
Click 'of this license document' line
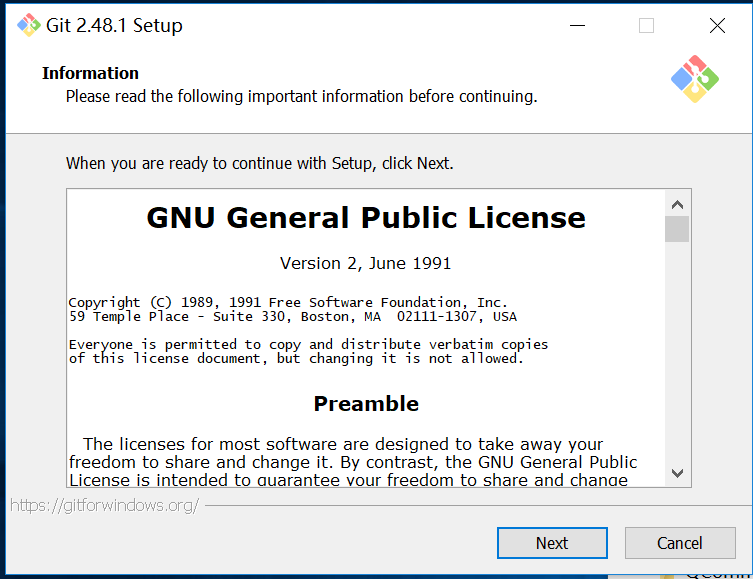296,359
